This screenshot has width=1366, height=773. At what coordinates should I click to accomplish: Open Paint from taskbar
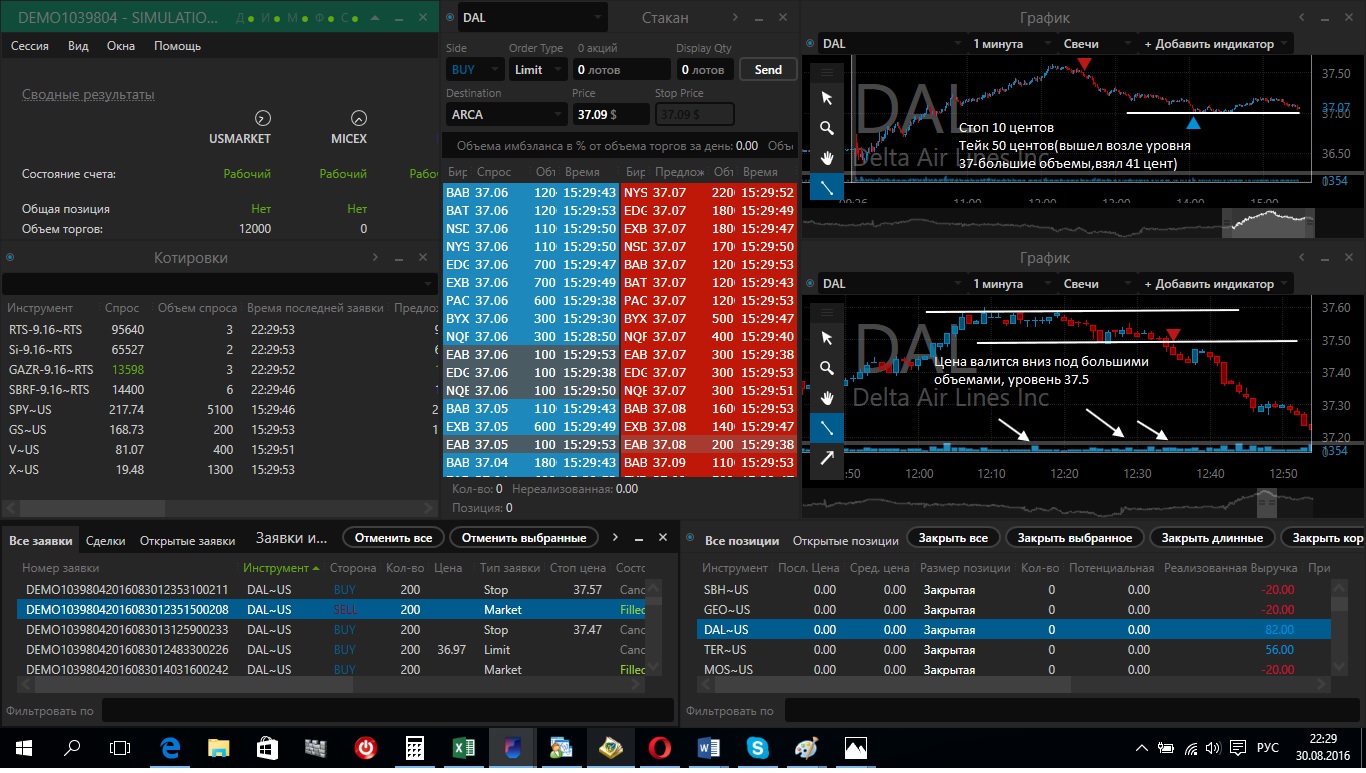pos(806,748)
